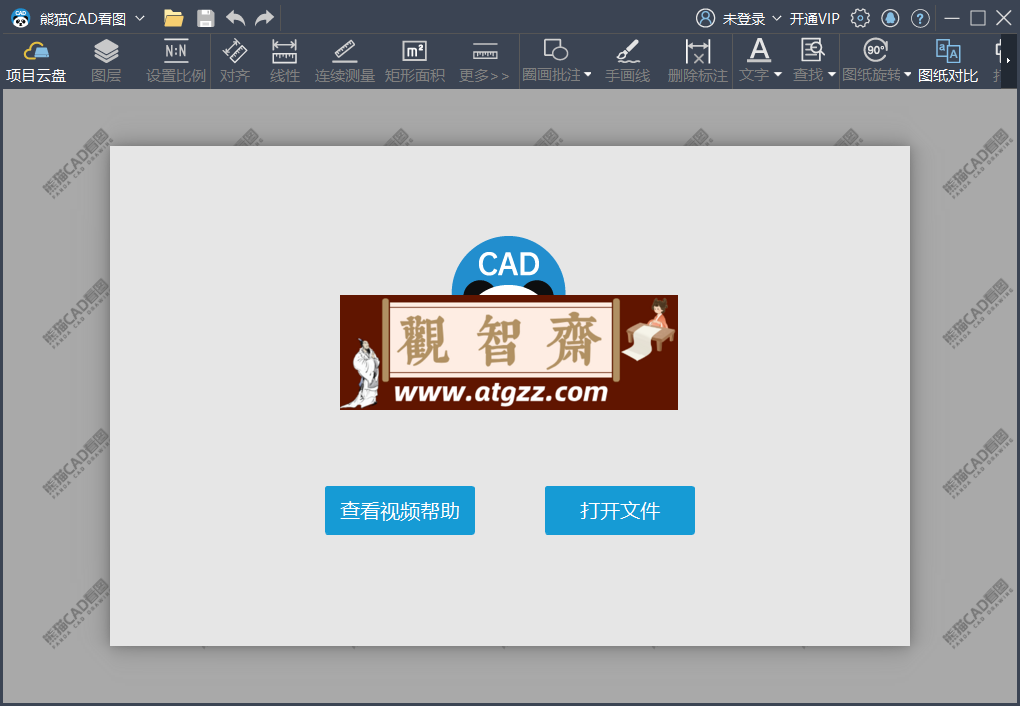Image resolution: width=1020 pixels, height=706 pixels.
Task: Minimize the CAD viewer window
Action: pos(952,18)
